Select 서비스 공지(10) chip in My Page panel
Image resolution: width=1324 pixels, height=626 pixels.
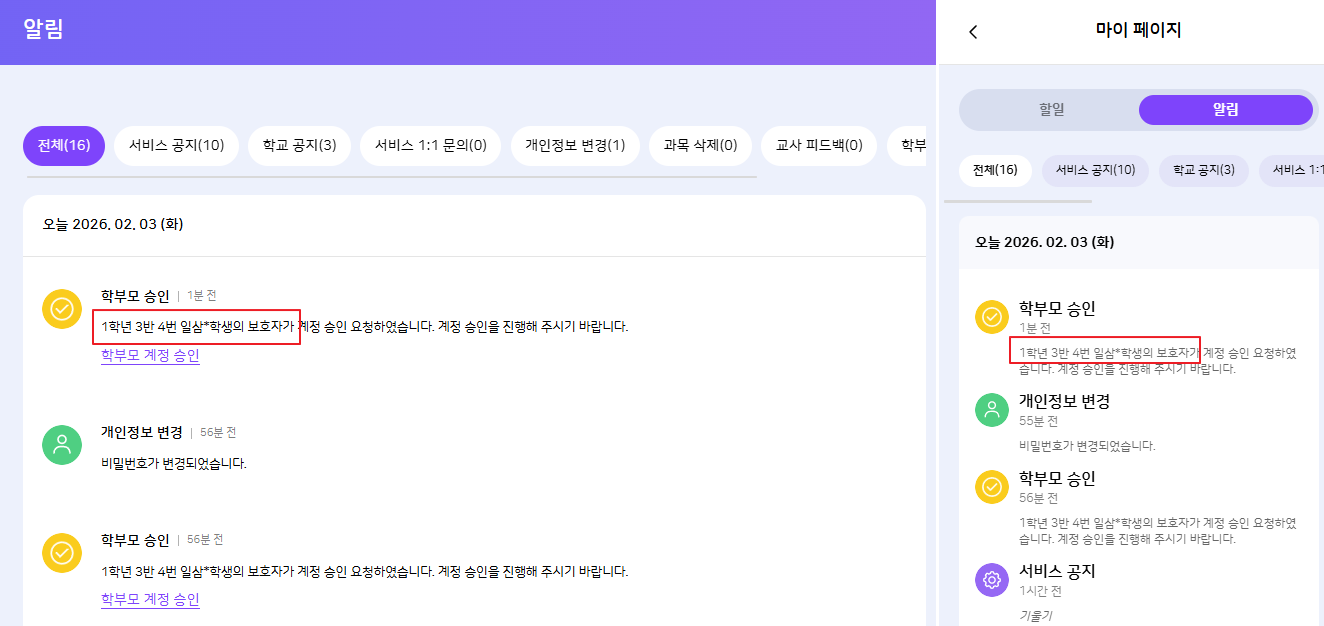1095,171
